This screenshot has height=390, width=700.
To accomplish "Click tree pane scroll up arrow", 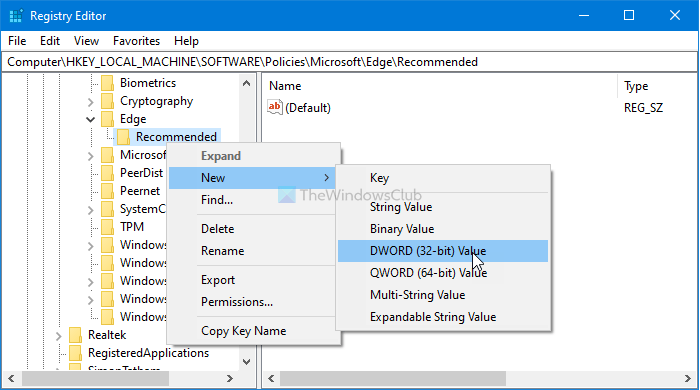I will 246,83.
